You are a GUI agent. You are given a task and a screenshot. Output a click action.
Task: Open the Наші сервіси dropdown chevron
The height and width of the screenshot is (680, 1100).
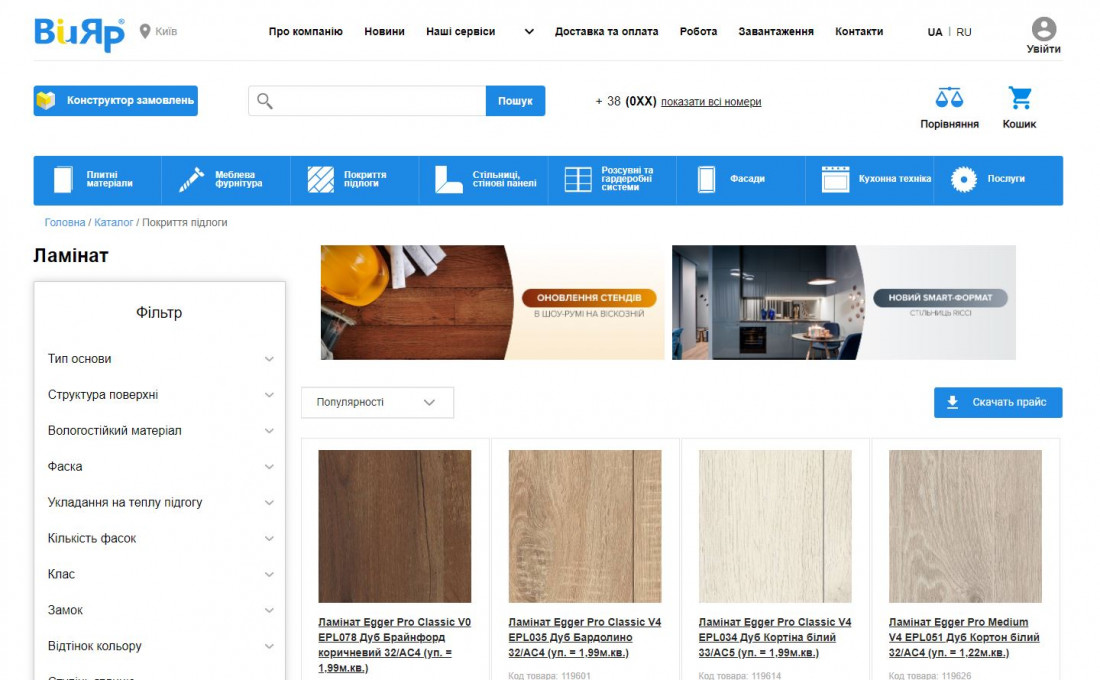[x=529, y=32]
